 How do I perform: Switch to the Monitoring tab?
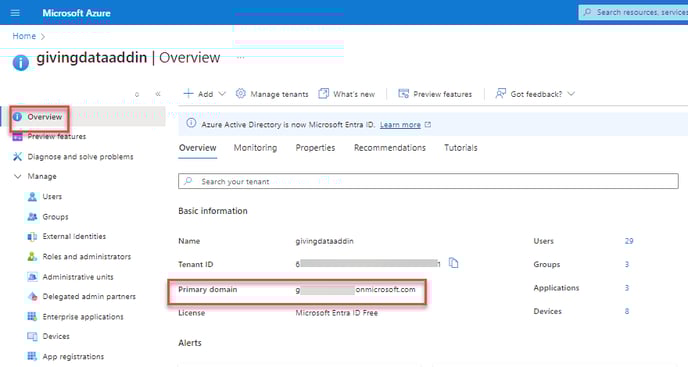click(x=255, y=148)
